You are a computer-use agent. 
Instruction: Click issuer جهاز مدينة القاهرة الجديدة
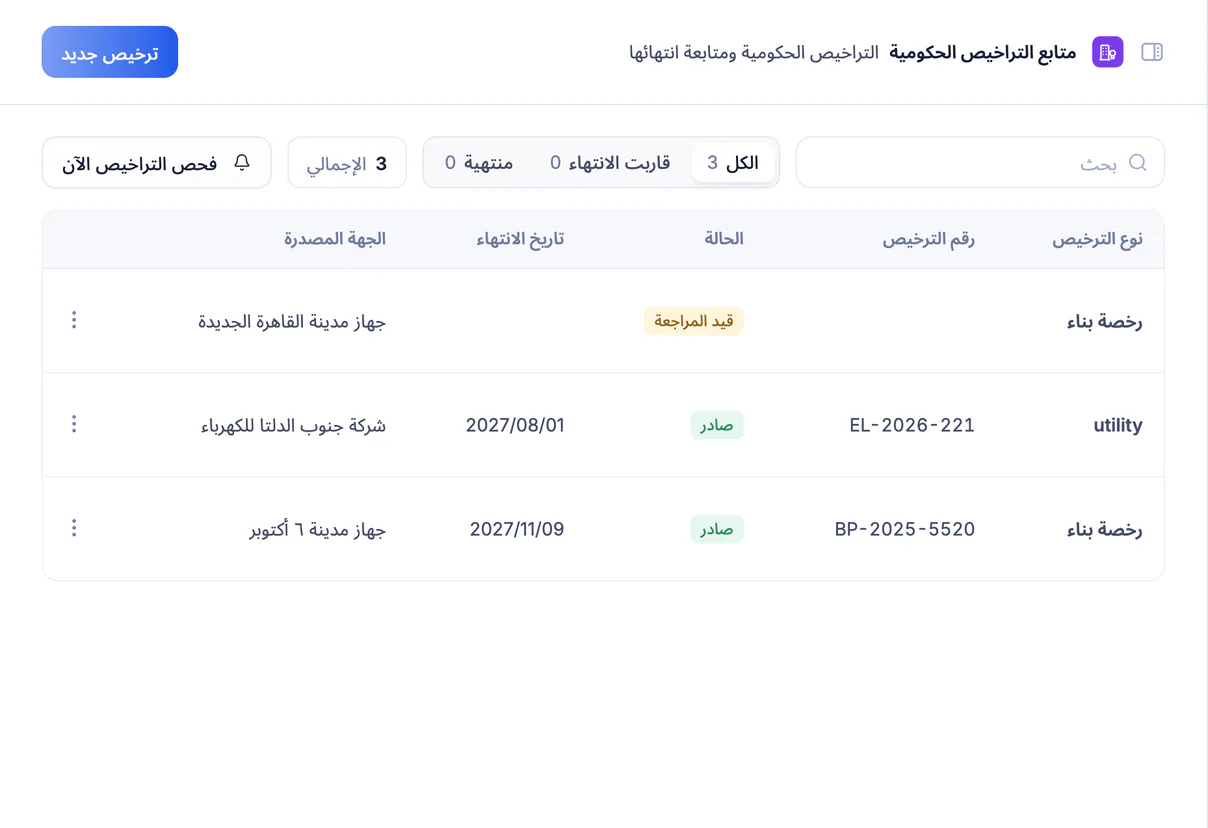(x=292, y=322)
